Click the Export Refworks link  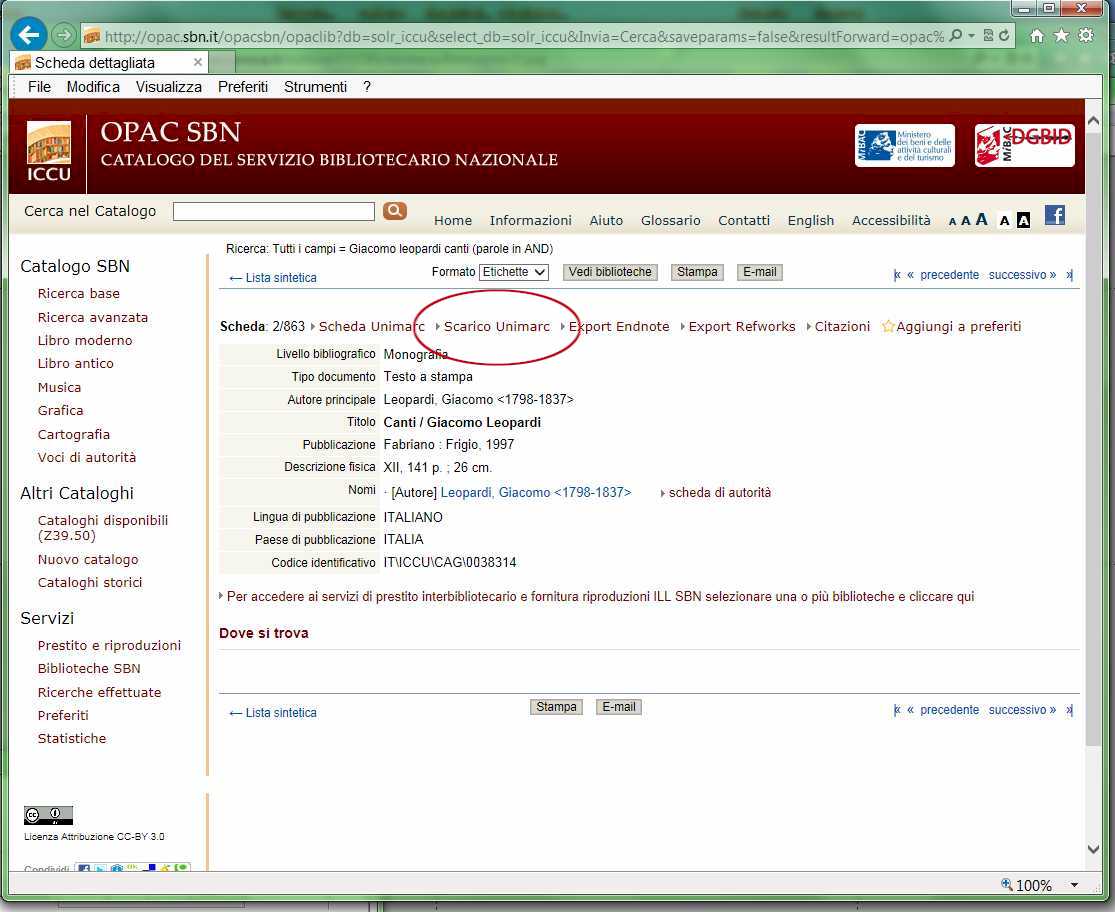click(742, 326)
